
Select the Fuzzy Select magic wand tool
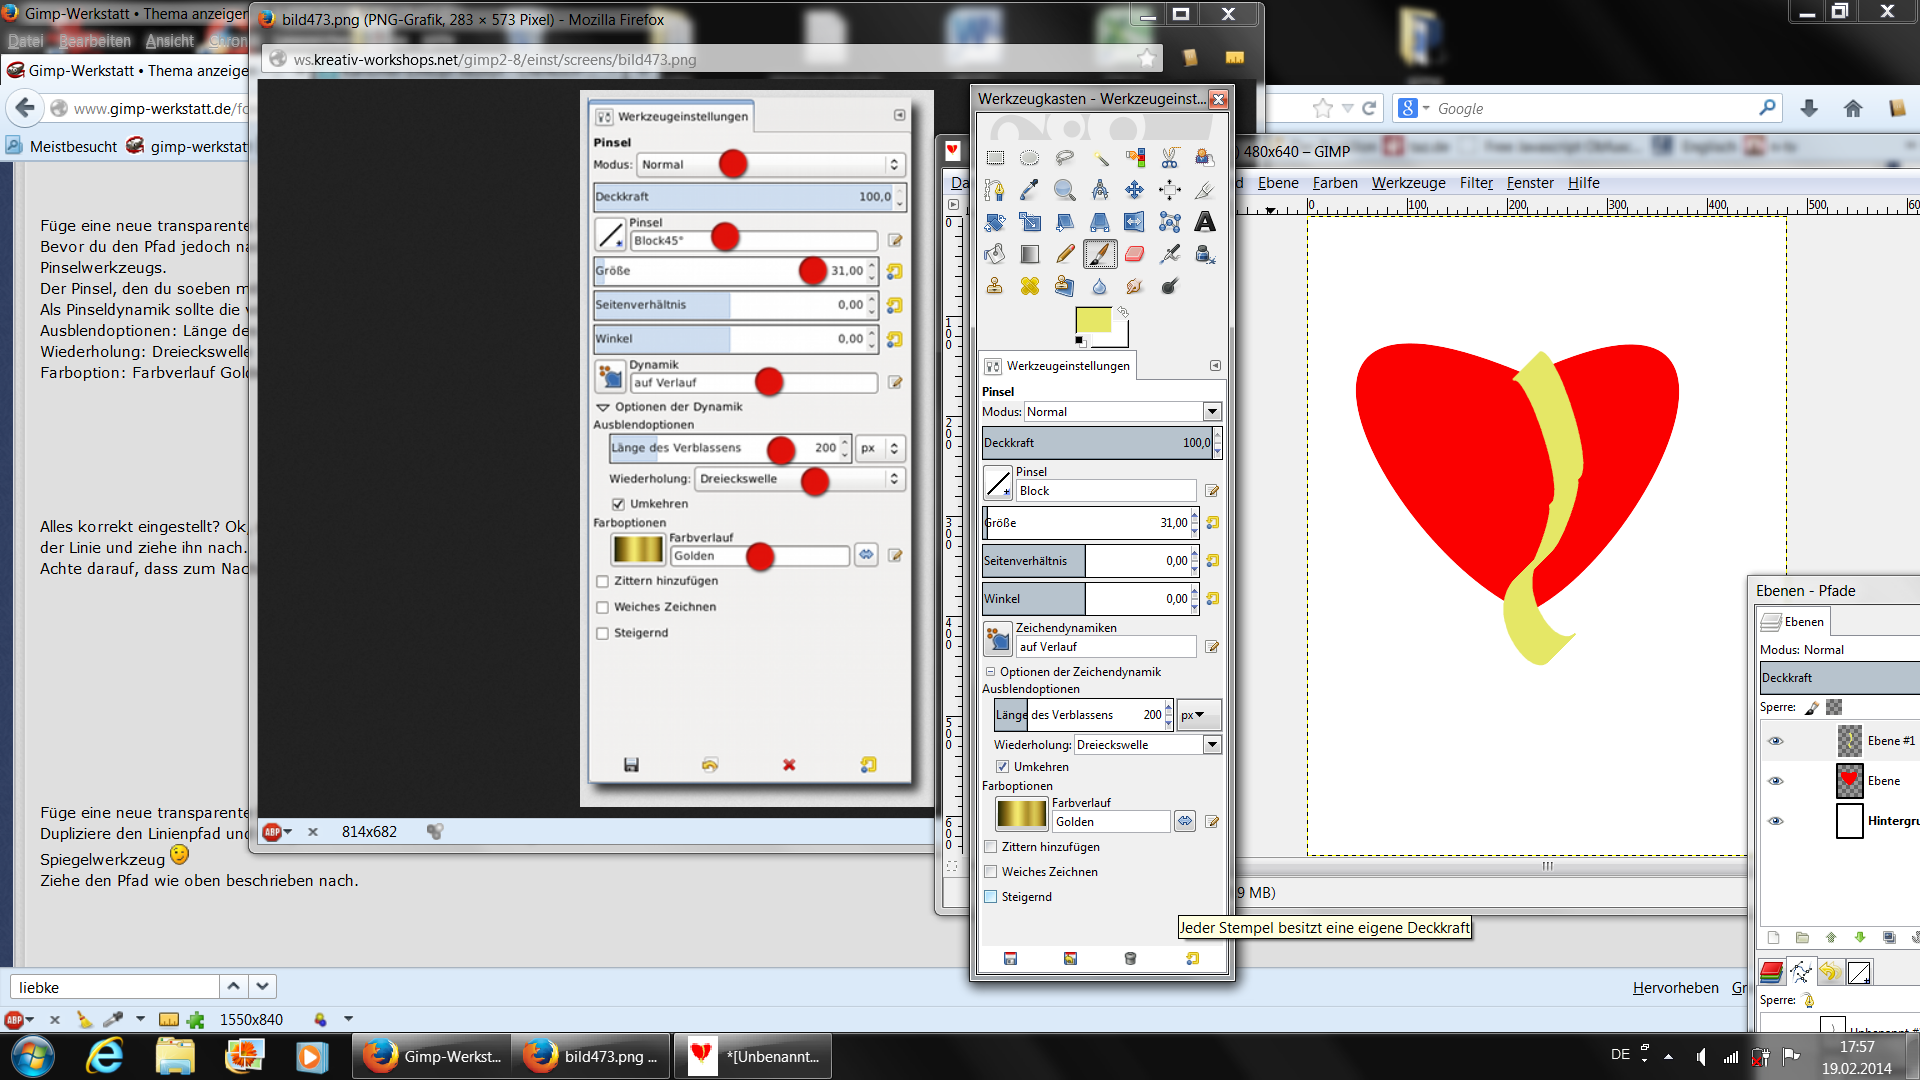[1100, 158]
